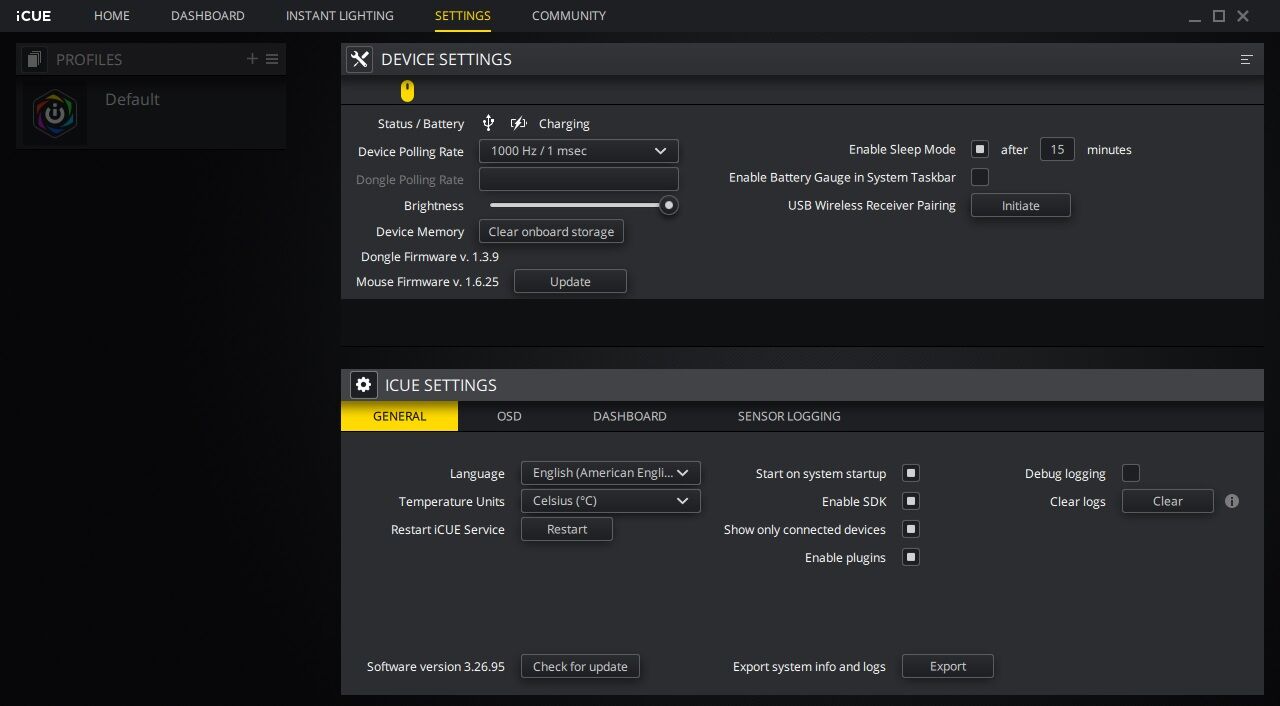Viewport: 1280px width, 706px height.
Task: Add a new profile with plus icon
Action: (252, 59)
